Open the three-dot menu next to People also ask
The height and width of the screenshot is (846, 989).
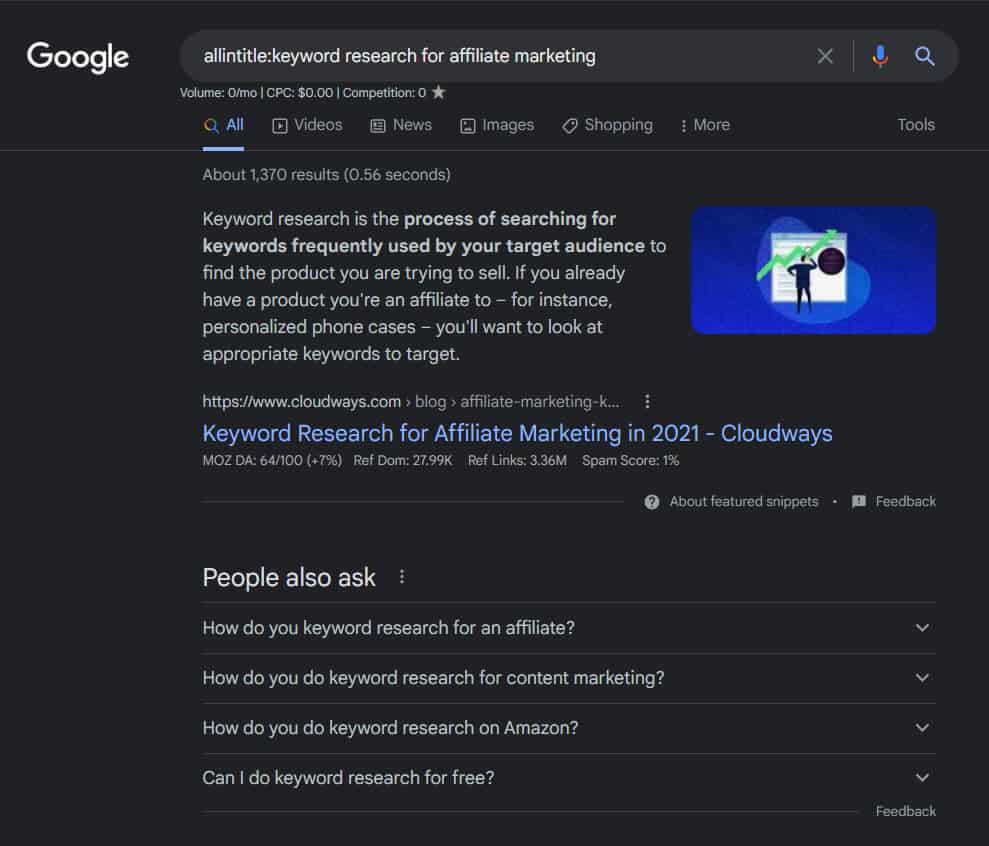pyautogui.click(x=401, y=576)
